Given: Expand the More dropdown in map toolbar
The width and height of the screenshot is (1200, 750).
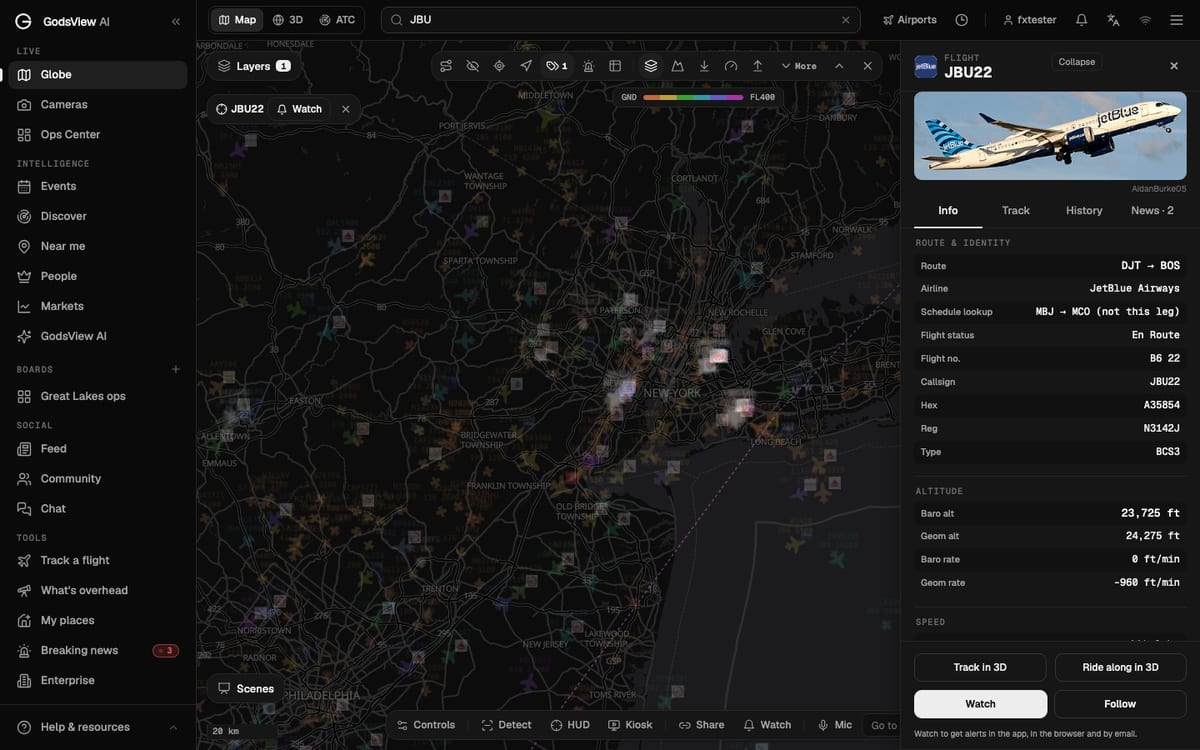Looking at the screenshot, I should pos(799,66).
